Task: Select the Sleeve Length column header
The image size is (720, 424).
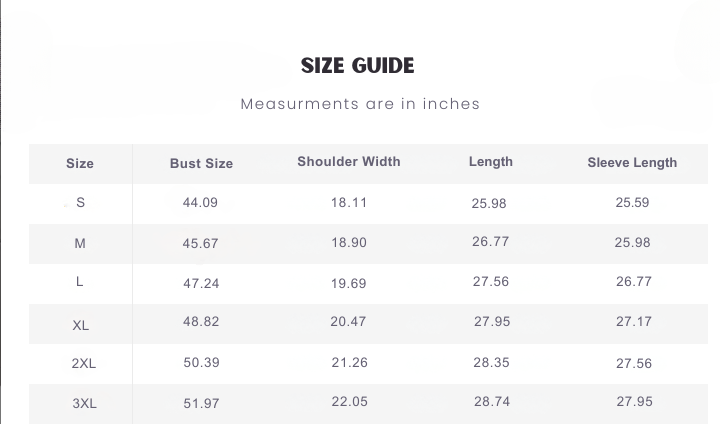Action: (x=632, y=162)
